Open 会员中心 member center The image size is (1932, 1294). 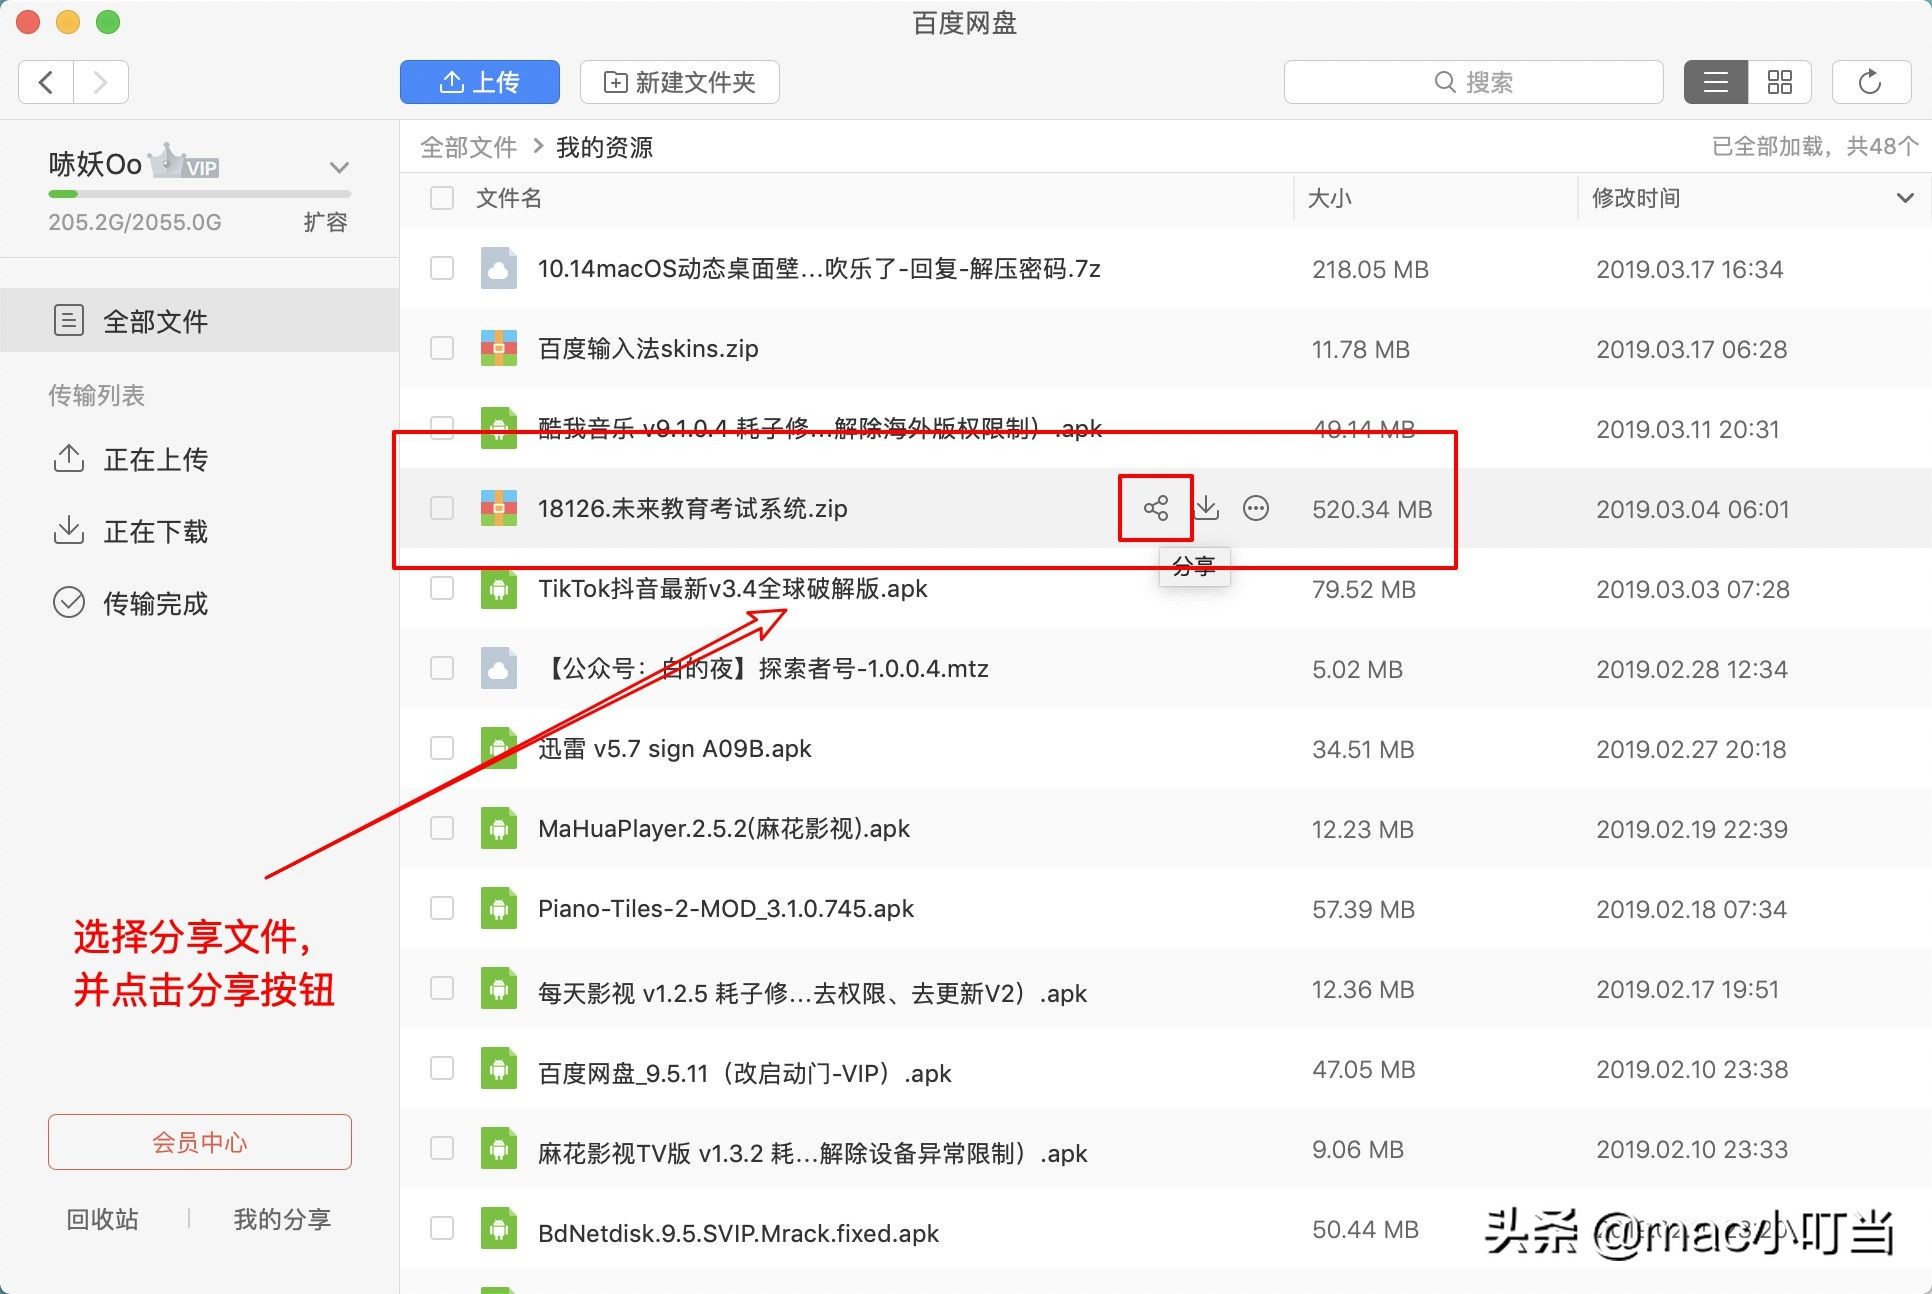point(199,1142)
